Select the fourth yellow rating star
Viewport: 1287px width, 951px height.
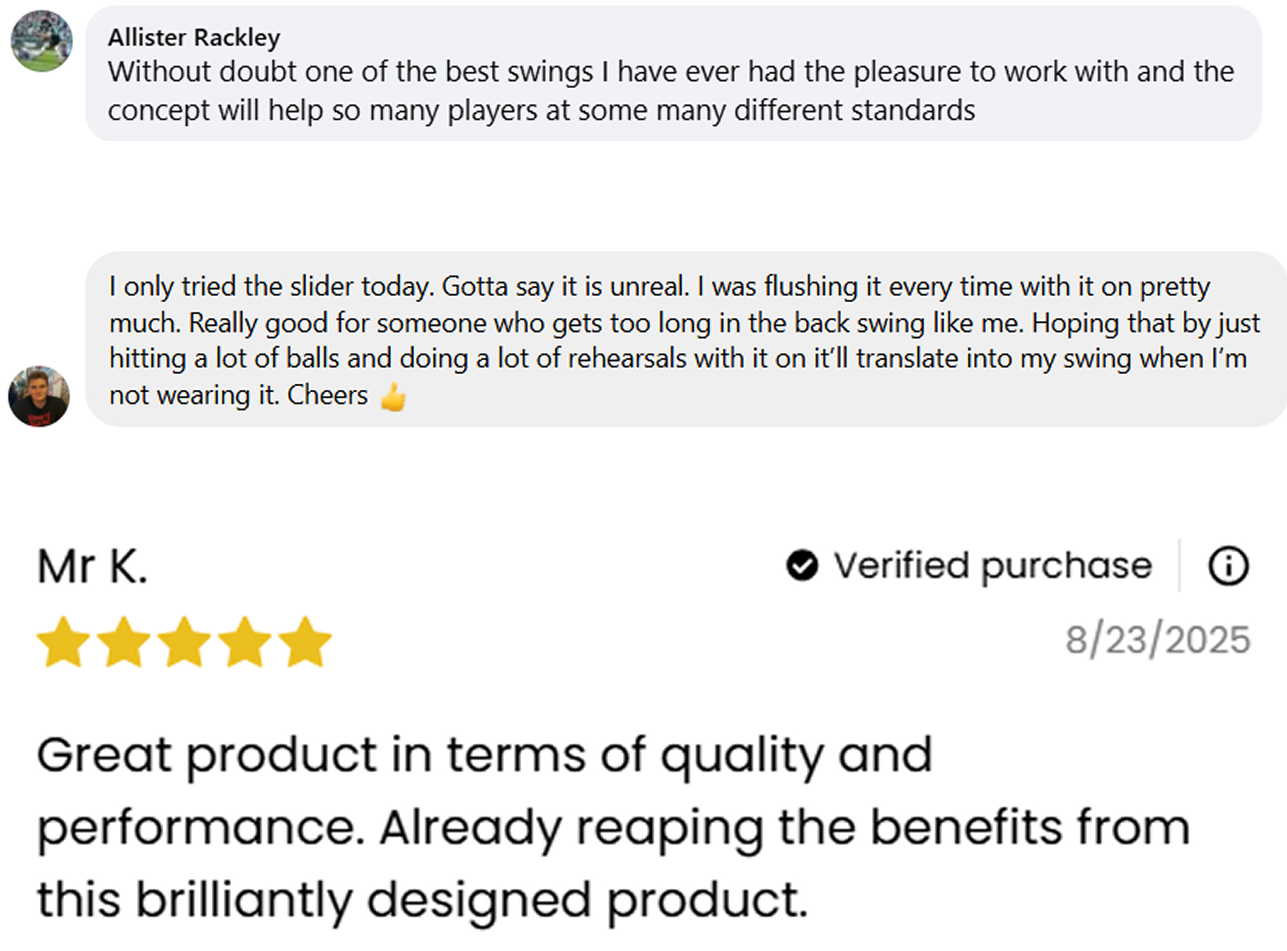click(x=245, y=642)
